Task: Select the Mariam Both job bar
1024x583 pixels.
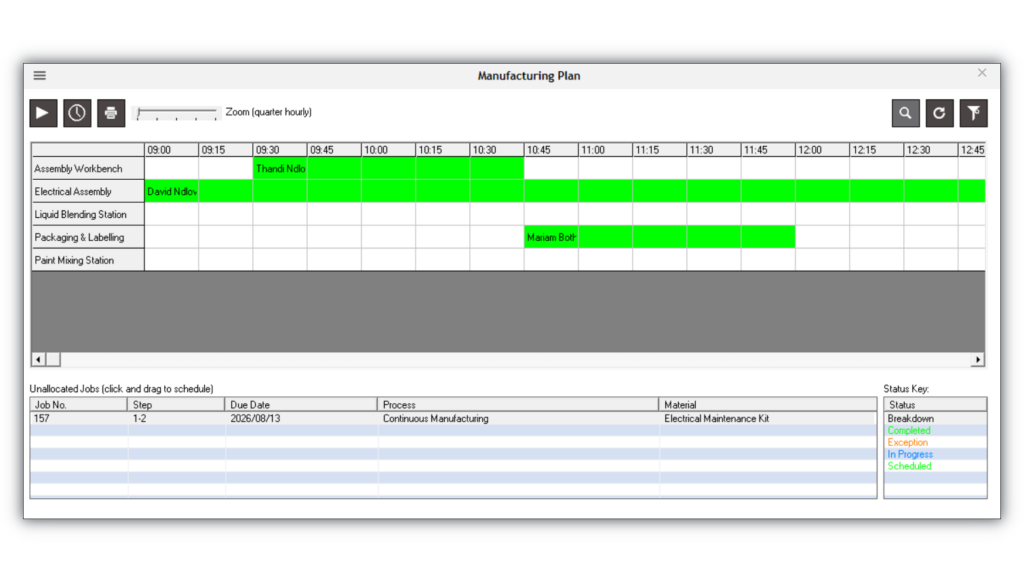Action: pos(660,237)
